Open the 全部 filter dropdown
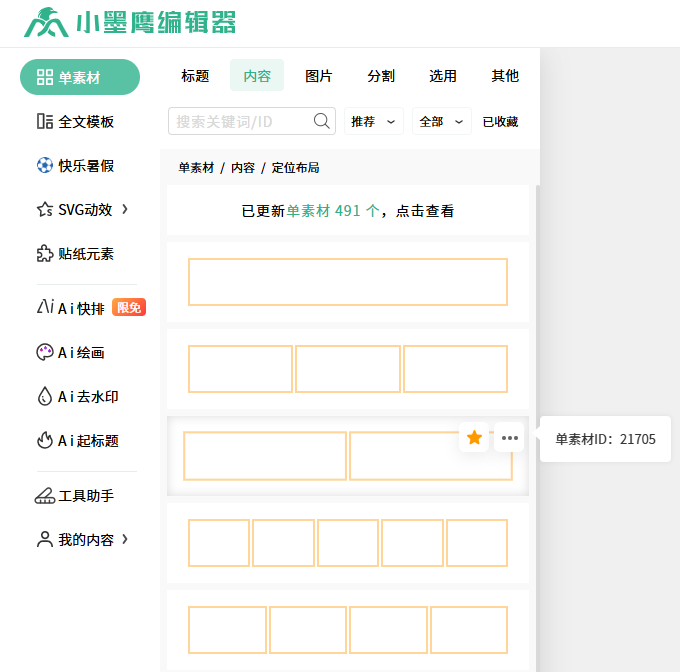Screen dimensions: 680x672 441,121
